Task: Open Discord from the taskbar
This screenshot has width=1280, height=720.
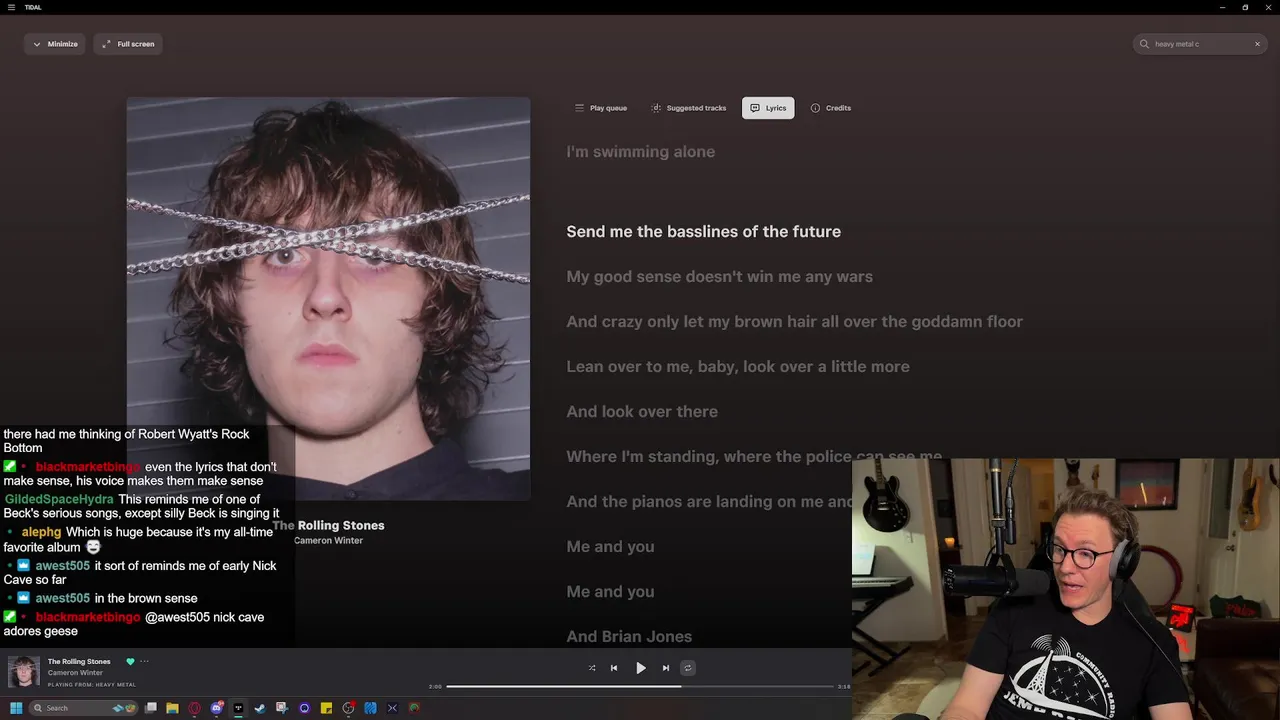Action: 217,708
